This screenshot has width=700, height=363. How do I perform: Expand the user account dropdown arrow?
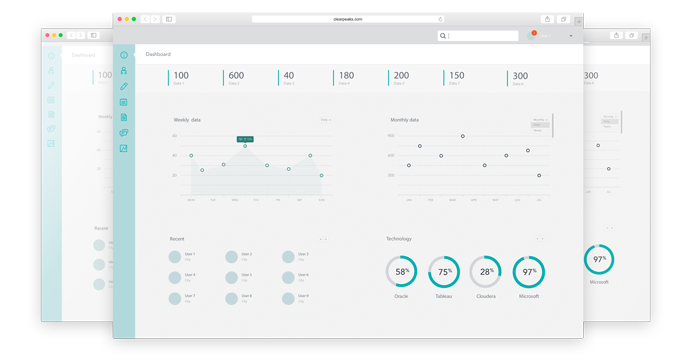click(x=571, y=36)
